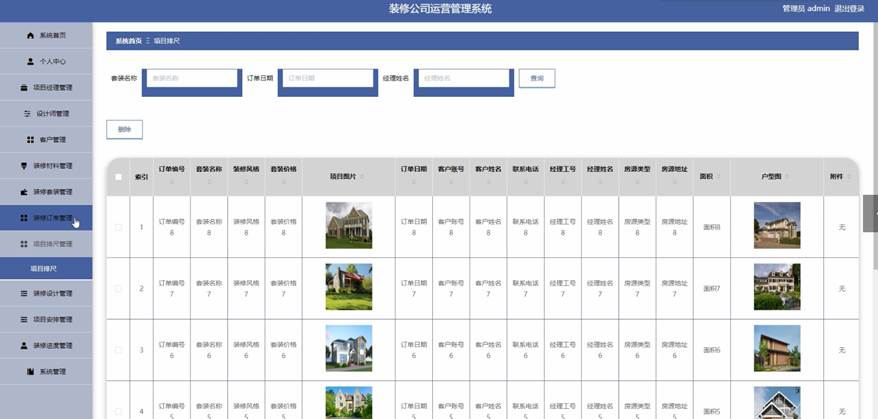This screenshot has width=878, height=419.
Task: Sort the table by 项目图片 column
Action: tap(362, 176)
